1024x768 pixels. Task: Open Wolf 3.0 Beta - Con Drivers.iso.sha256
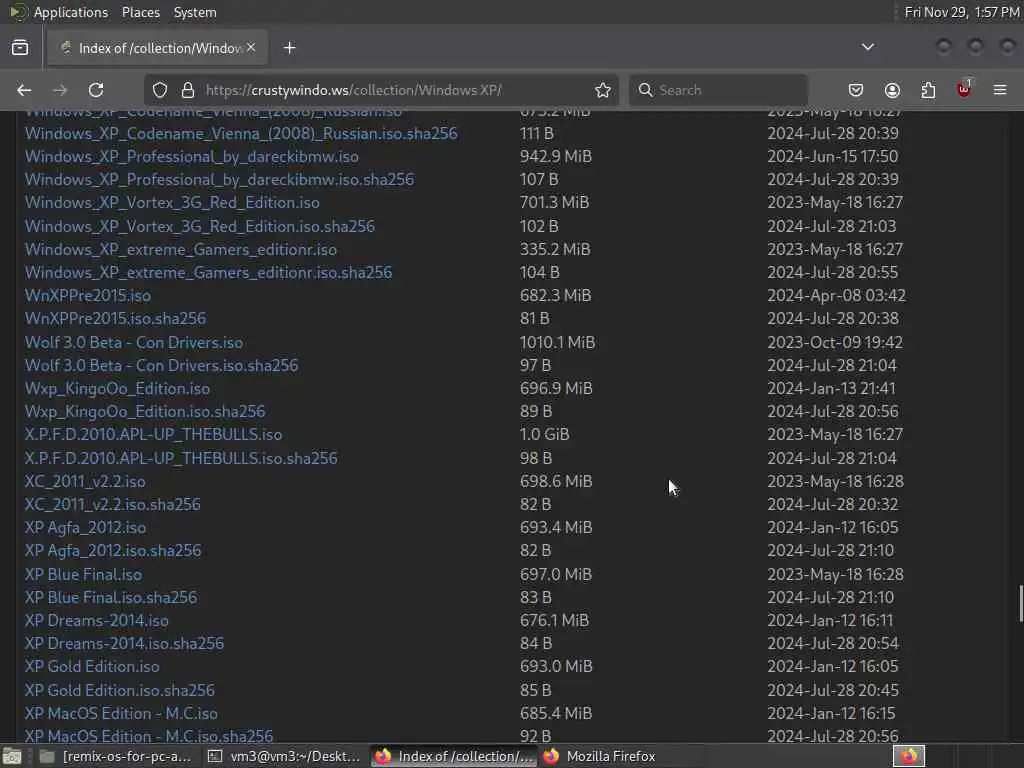click(x=161, y=365)
